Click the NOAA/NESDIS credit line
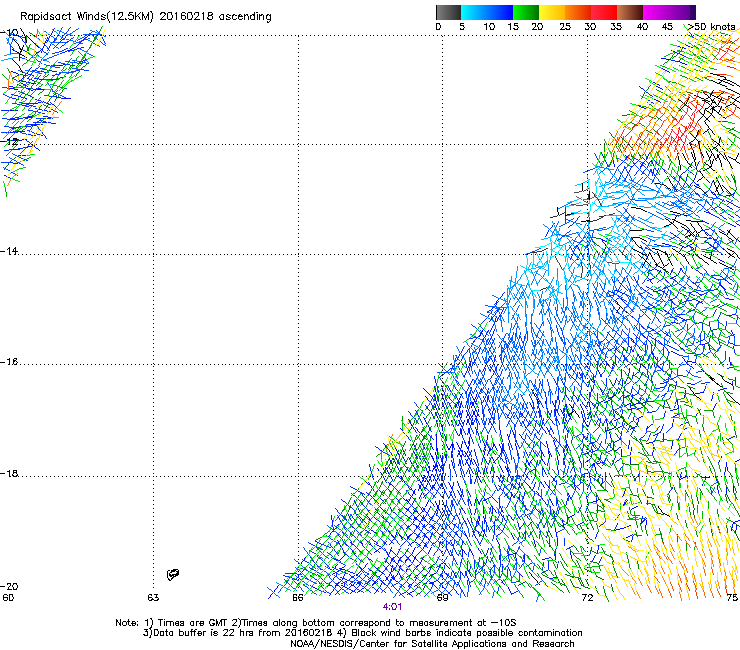Image resolution: width=740 pixels, height=650 pixels. [x=432, y=644]
